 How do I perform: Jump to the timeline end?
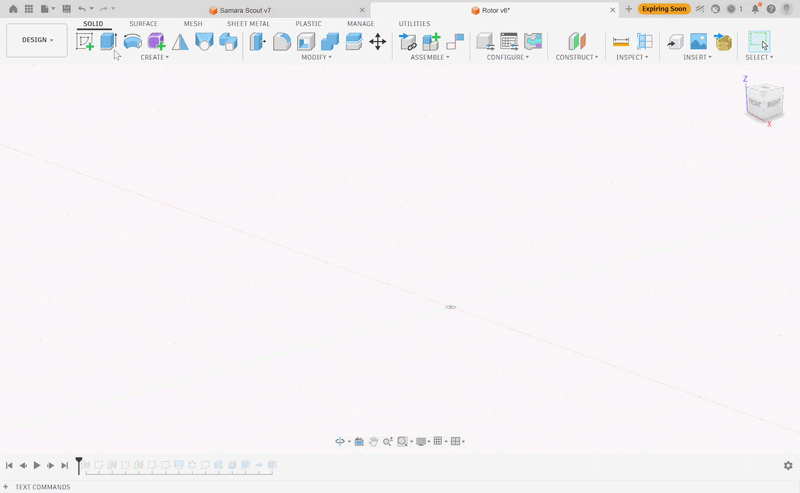pos(64,465)
